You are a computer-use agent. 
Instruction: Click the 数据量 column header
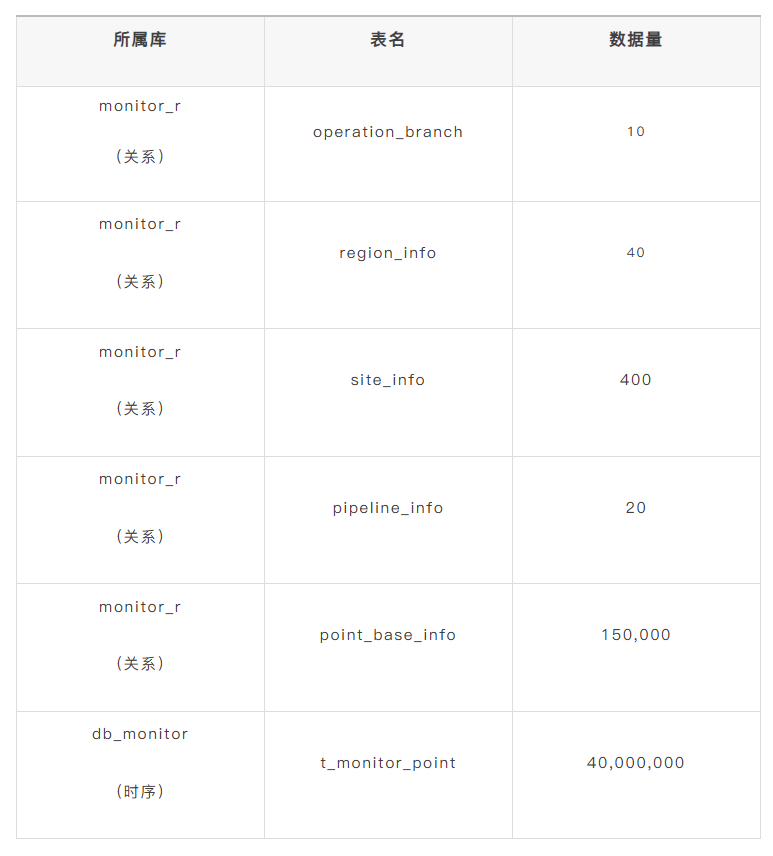636,40
